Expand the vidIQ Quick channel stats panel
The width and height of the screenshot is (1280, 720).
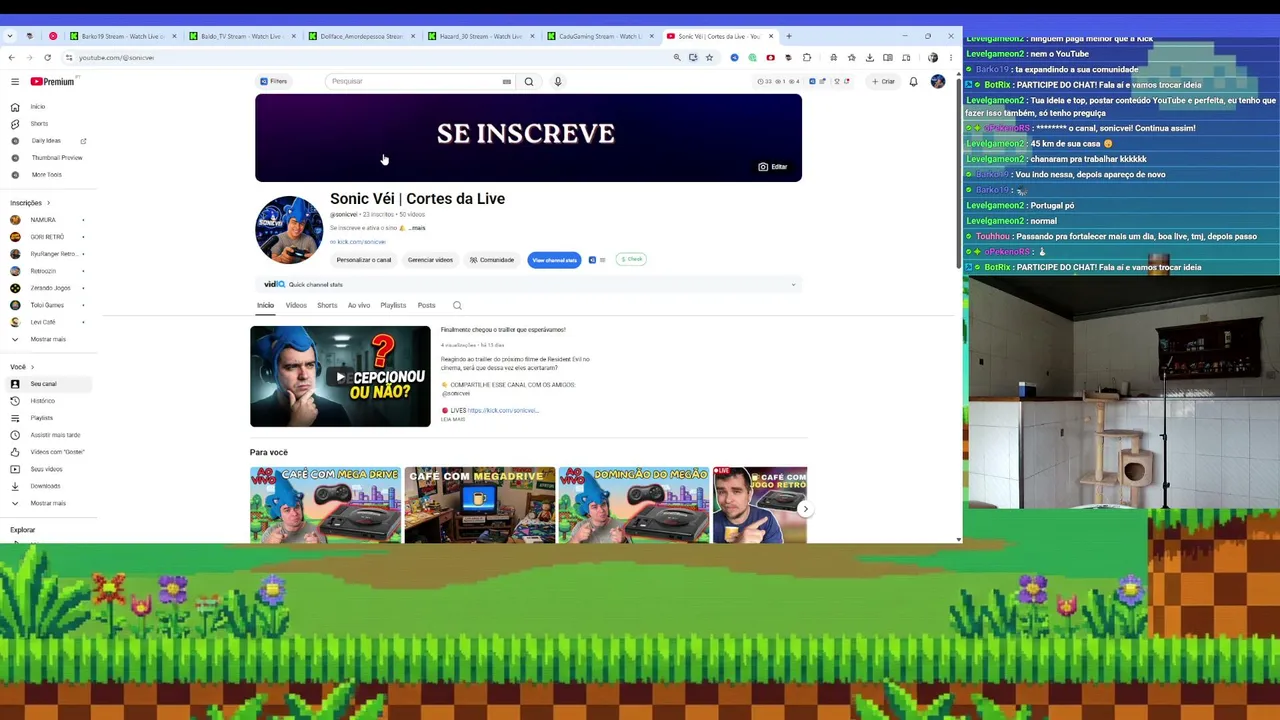click(793, 285)
